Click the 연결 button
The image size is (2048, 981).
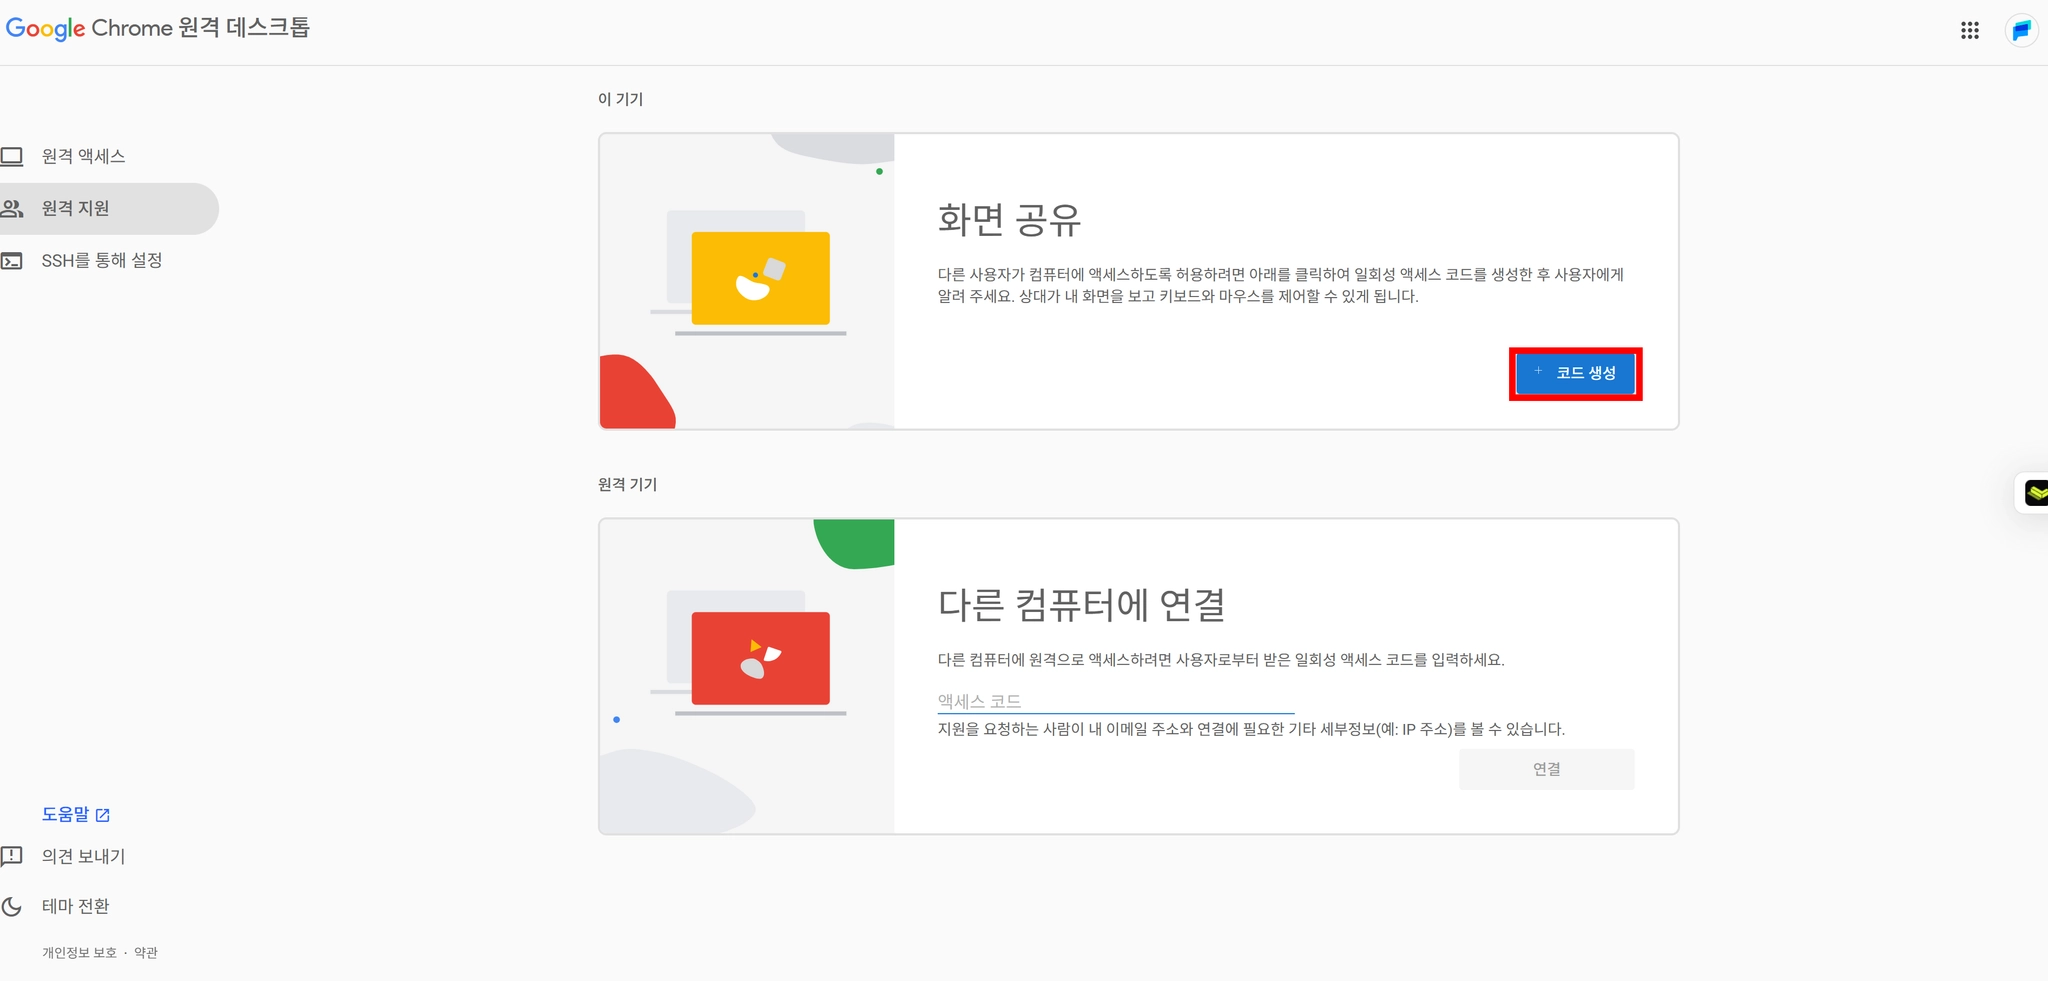tap(1546, 769)
